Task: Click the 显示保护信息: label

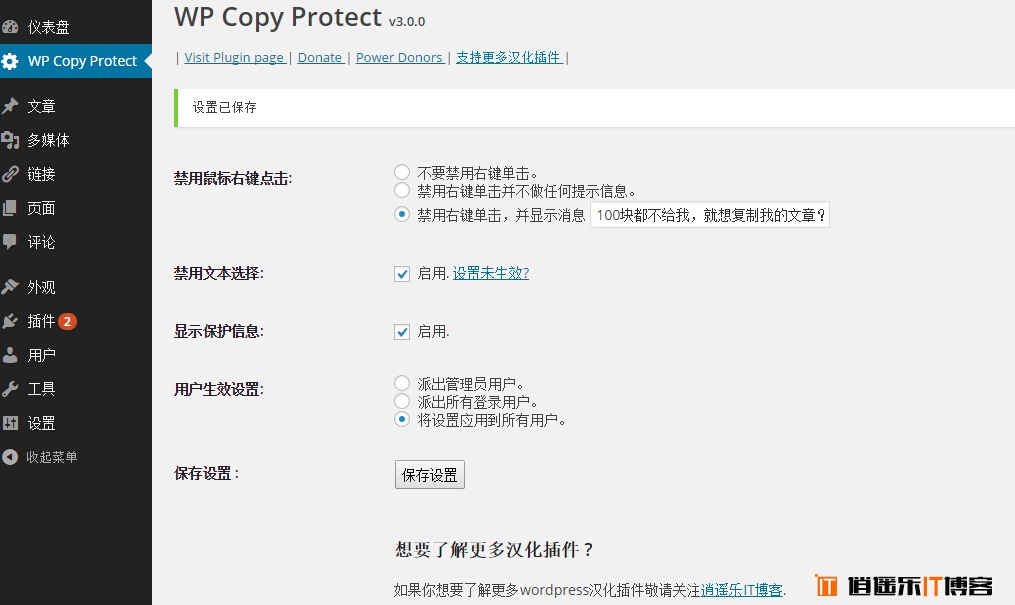Action: point(219,332)
